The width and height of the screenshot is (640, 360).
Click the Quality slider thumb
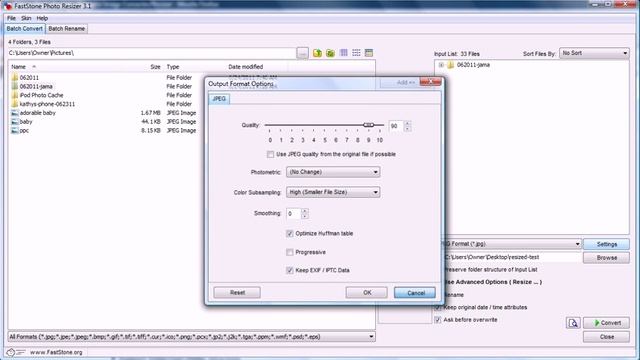(369, 125)
